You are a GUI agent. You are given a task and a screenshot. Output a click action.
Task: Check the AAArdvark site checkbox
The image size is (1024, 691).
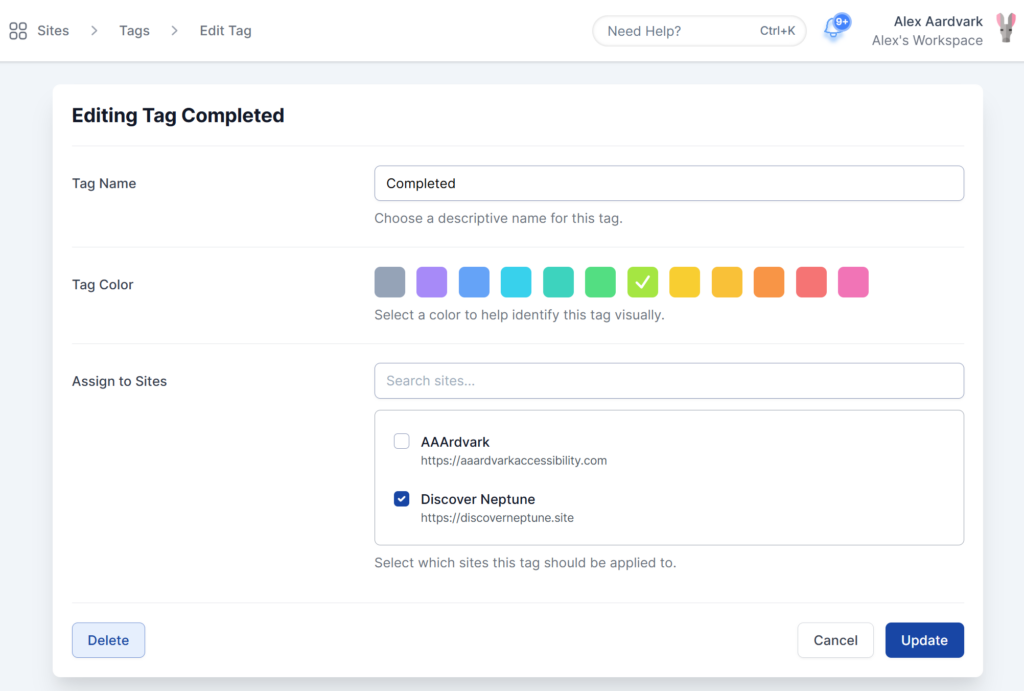pyautogui.click(x=402, y=441)
